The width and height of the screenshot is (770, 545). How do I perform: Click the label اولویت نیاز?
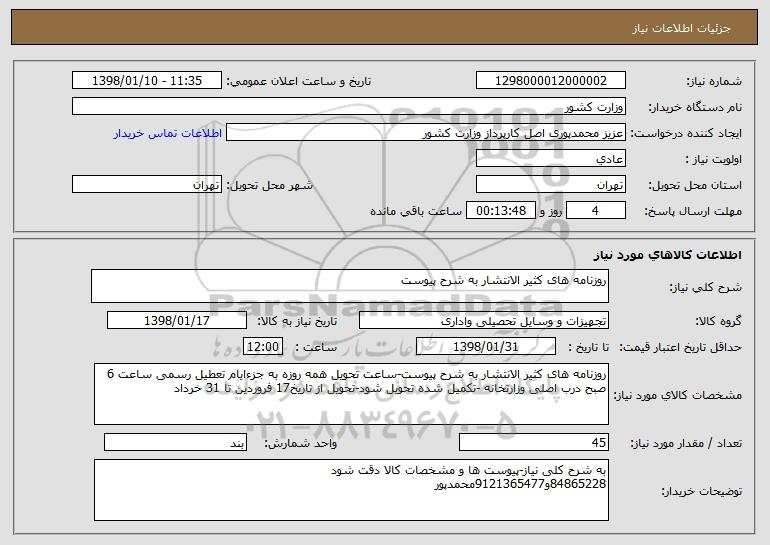click(x=714, y=159)
